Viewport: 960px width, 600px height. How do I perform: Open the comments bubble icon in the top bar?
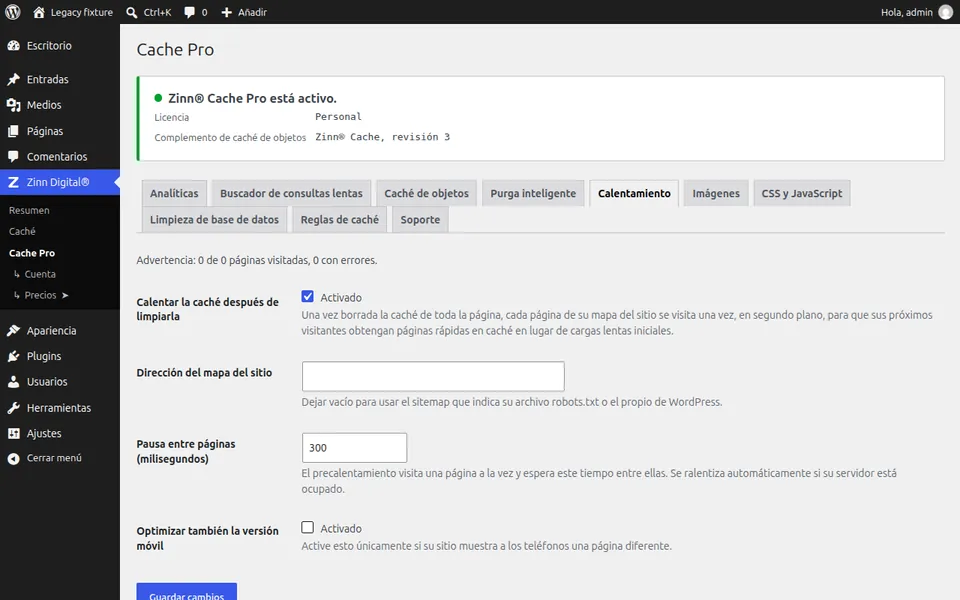(189, 12)
